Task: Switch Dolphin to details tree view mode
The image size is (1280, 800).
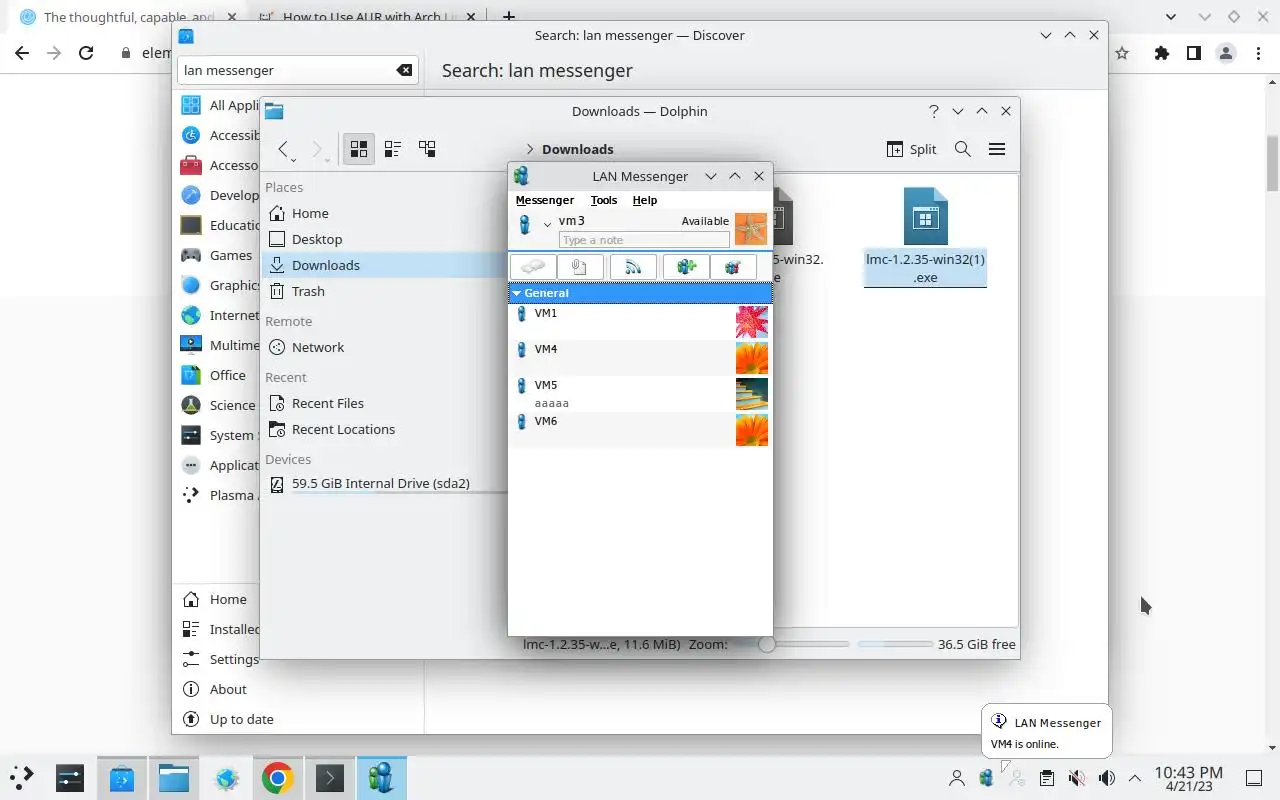Action: 427,149
